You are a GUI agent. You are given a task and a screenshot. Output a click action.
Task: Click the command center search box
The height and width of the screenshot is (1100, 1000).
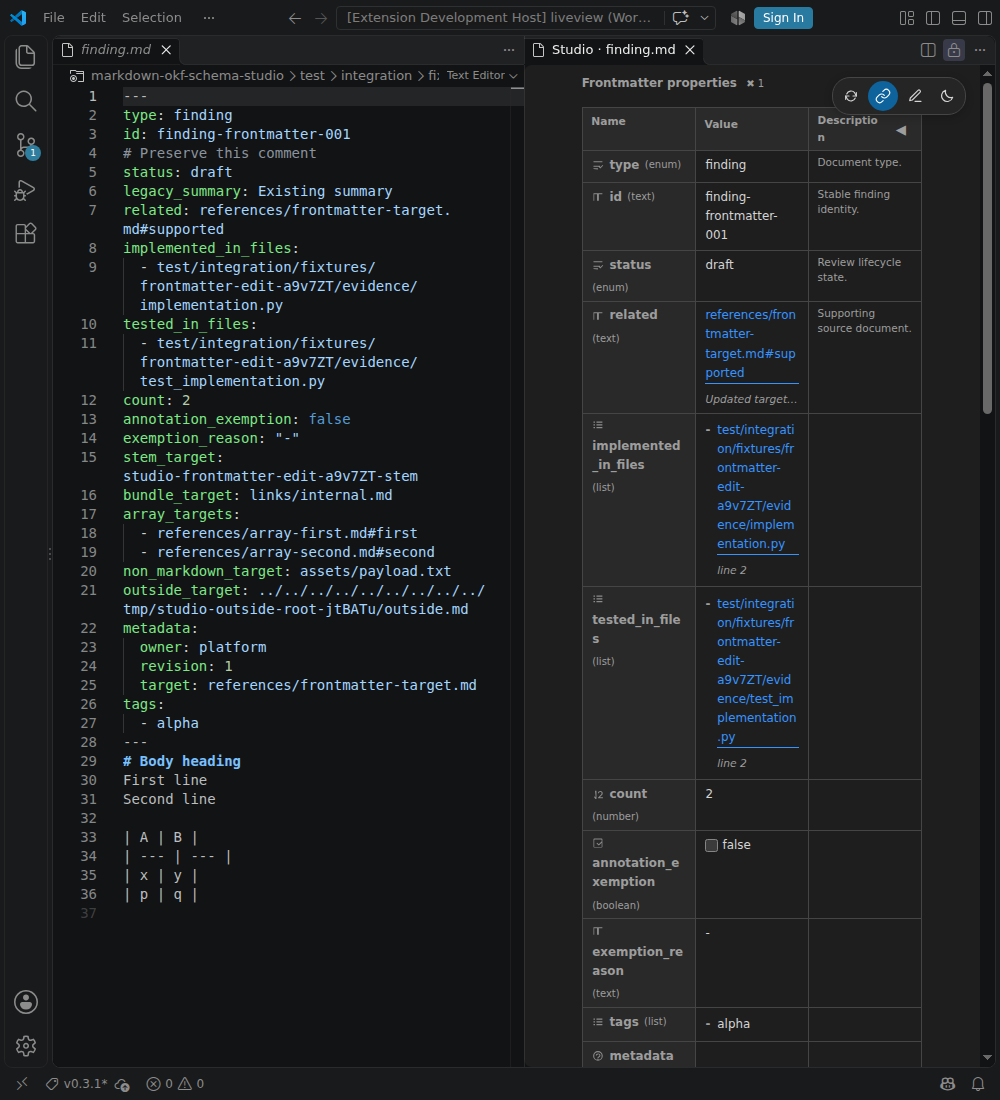click(500, 18)
